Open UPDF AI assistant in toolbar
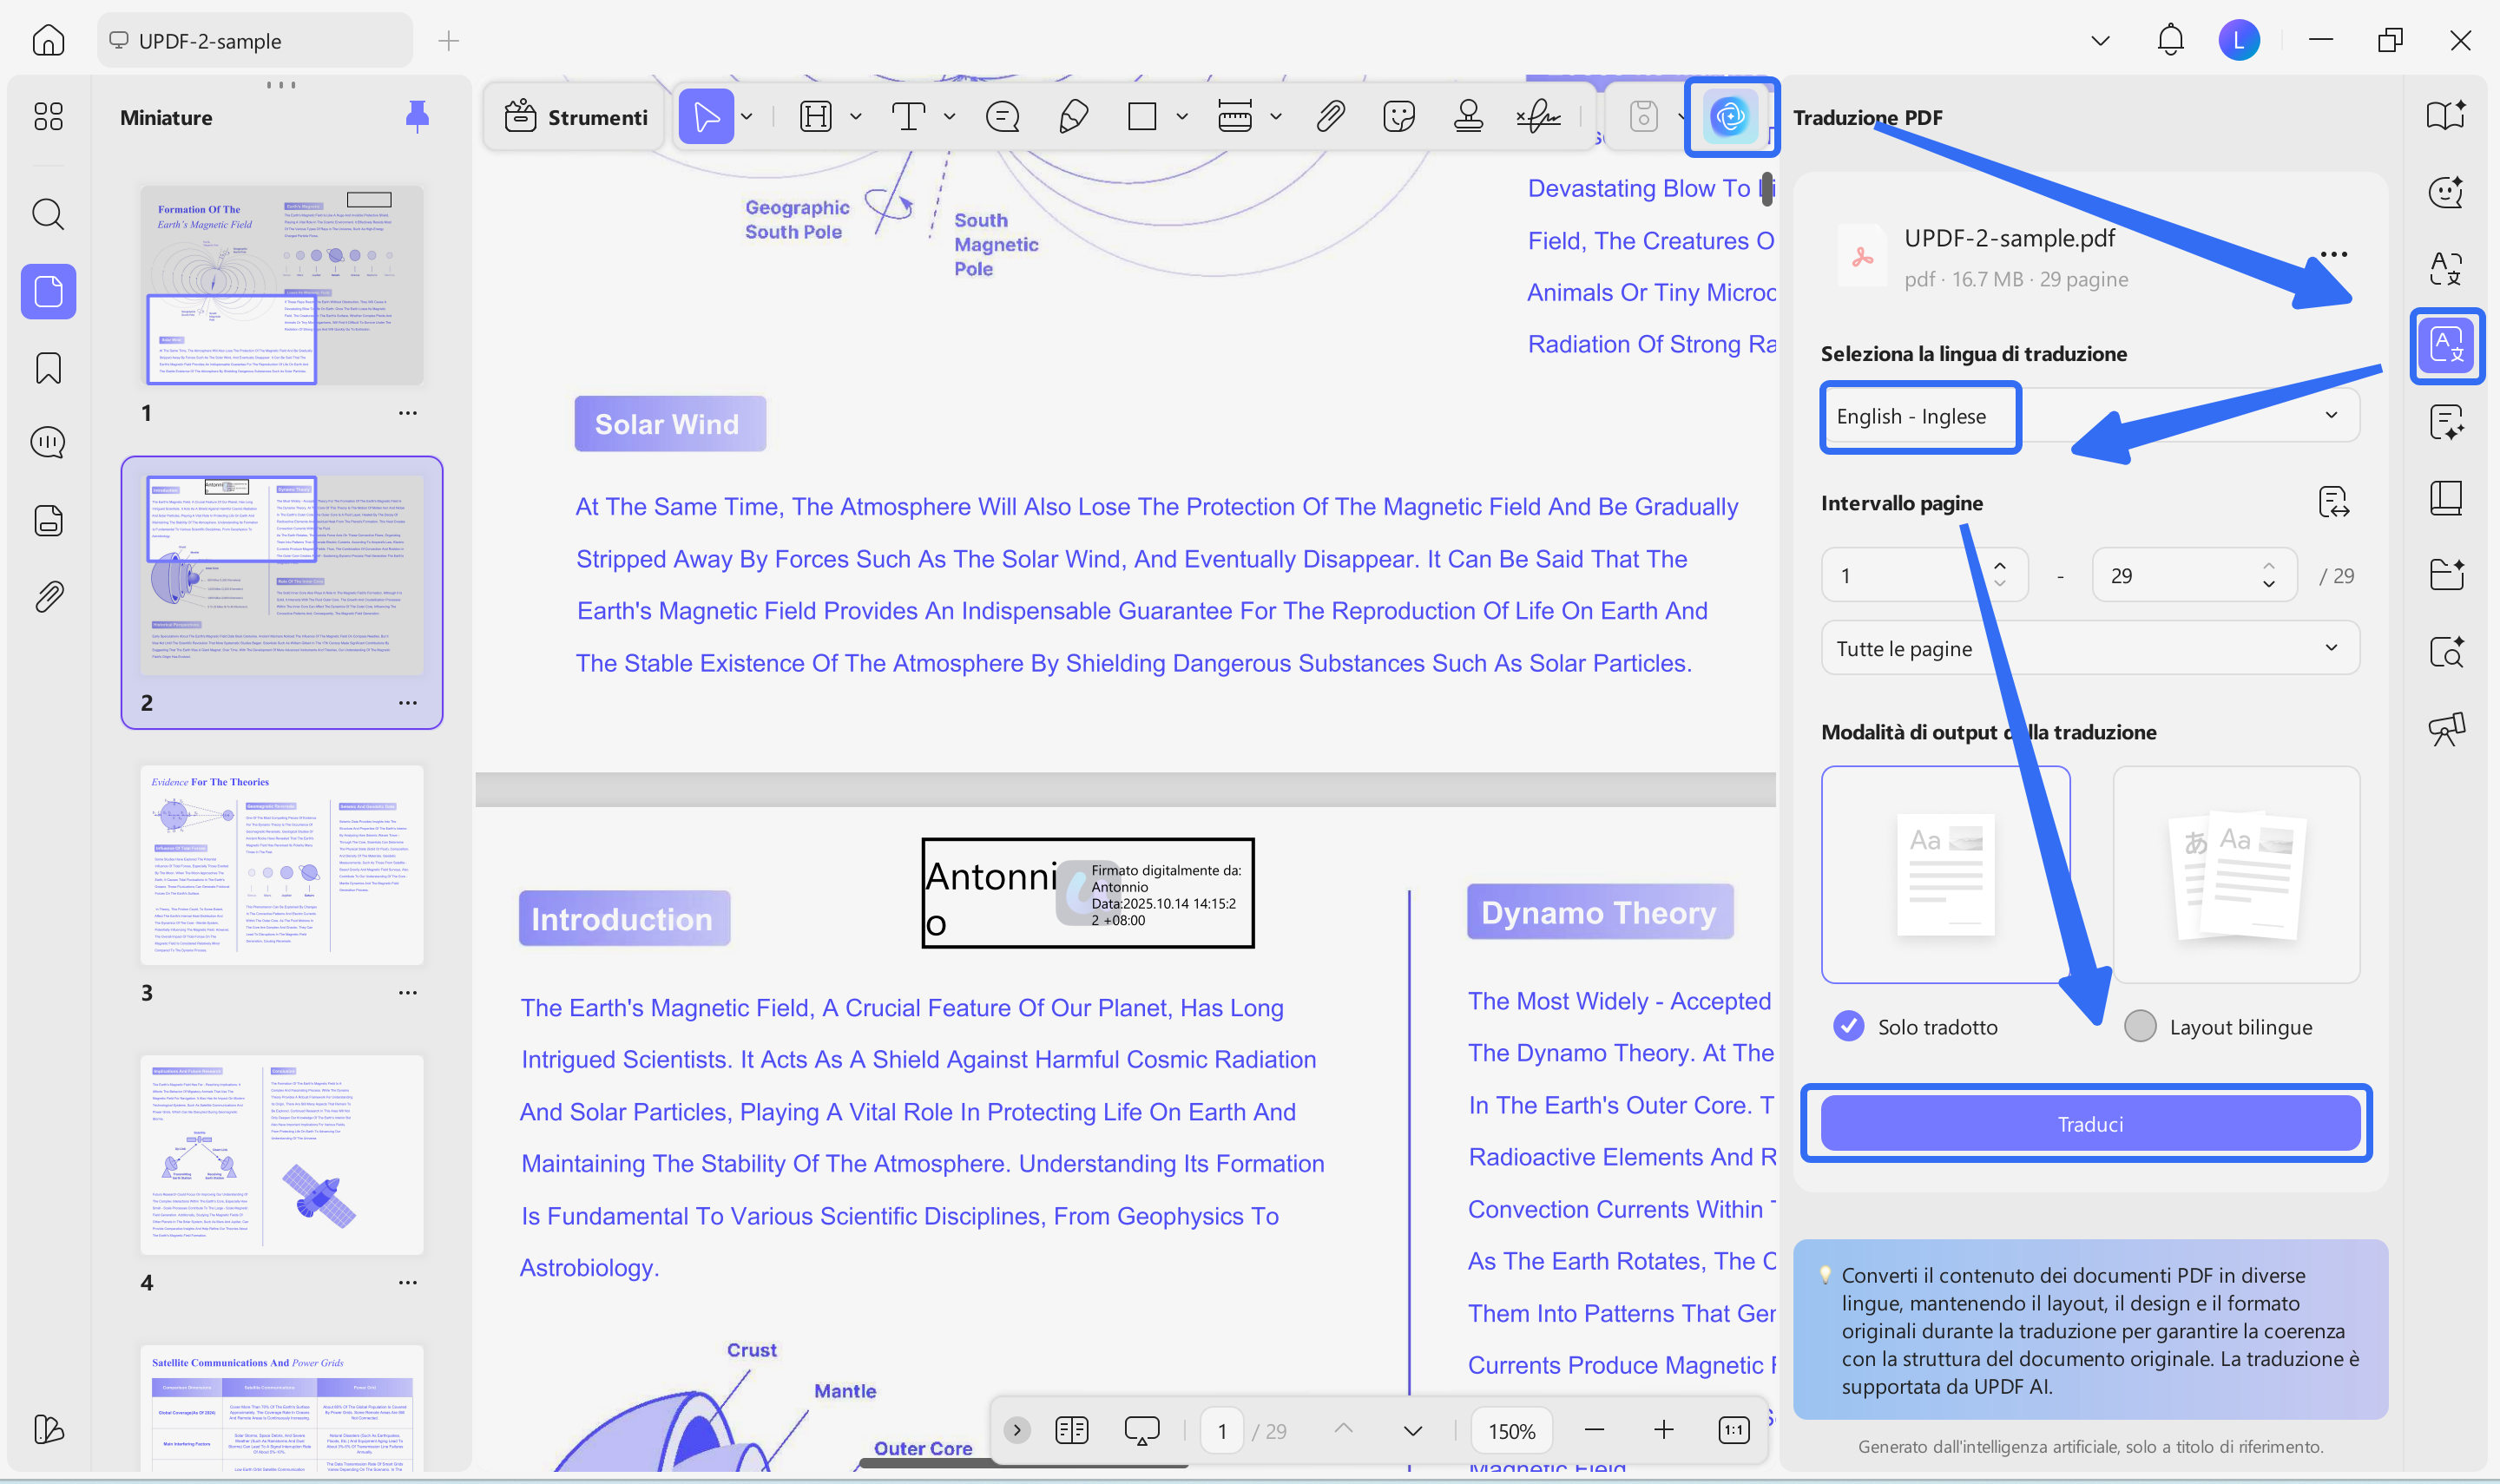 pyautogui.click(x=1730, y=117)
